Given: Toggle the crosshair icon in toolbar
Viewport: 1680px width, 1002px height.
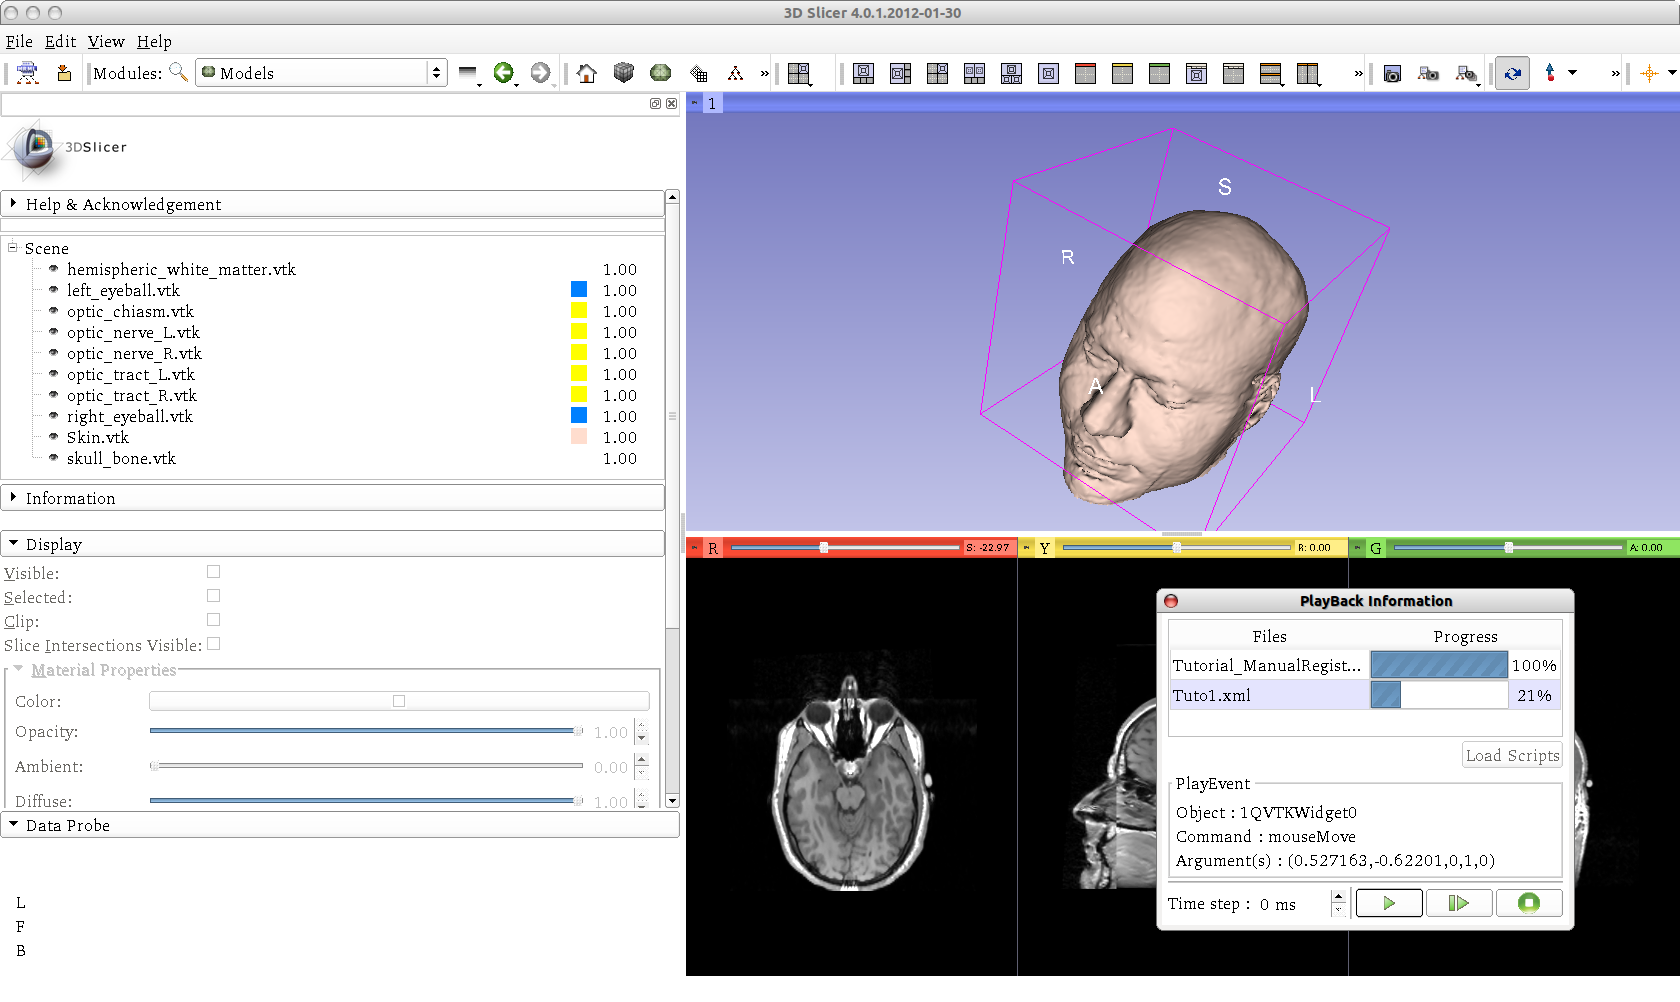Looking at the screenshot, I should (1649, 73).
